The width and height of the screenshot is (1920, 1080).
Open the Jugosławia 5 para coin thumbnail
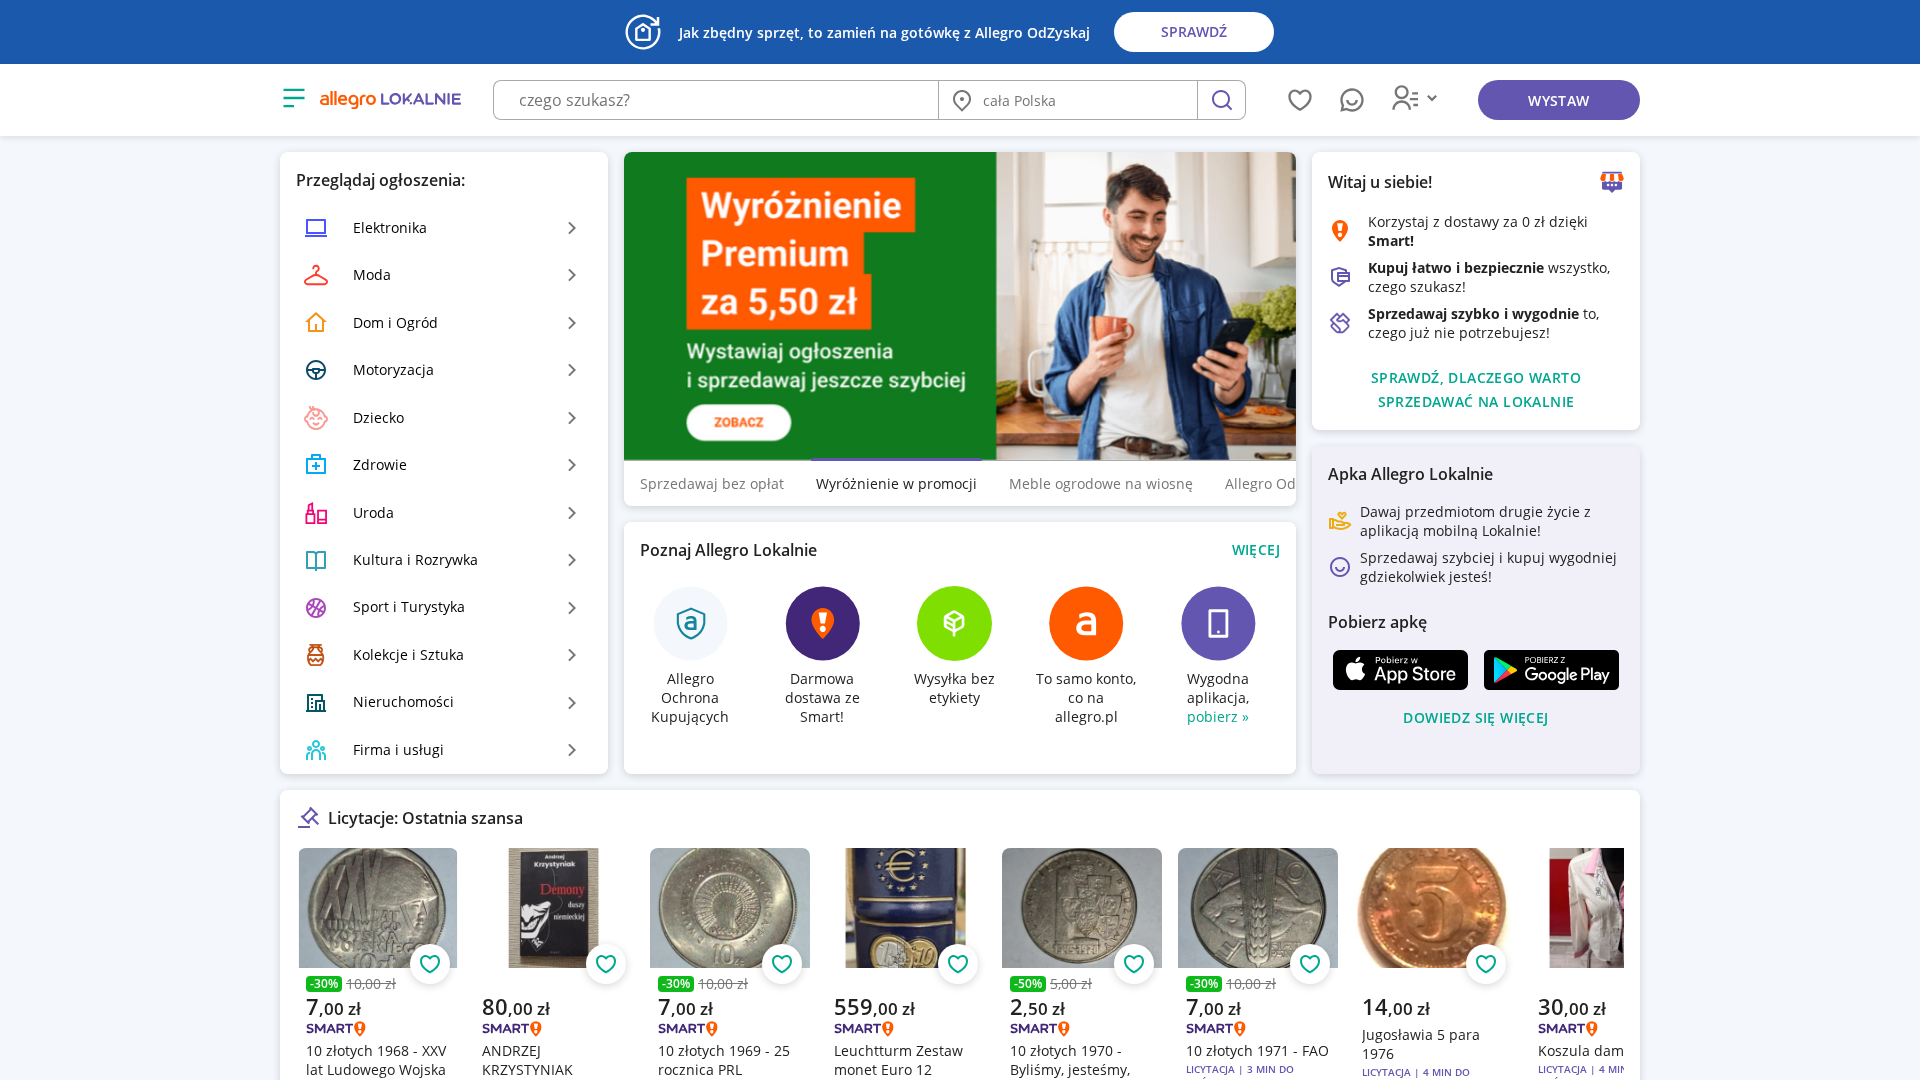(1434, 908)
